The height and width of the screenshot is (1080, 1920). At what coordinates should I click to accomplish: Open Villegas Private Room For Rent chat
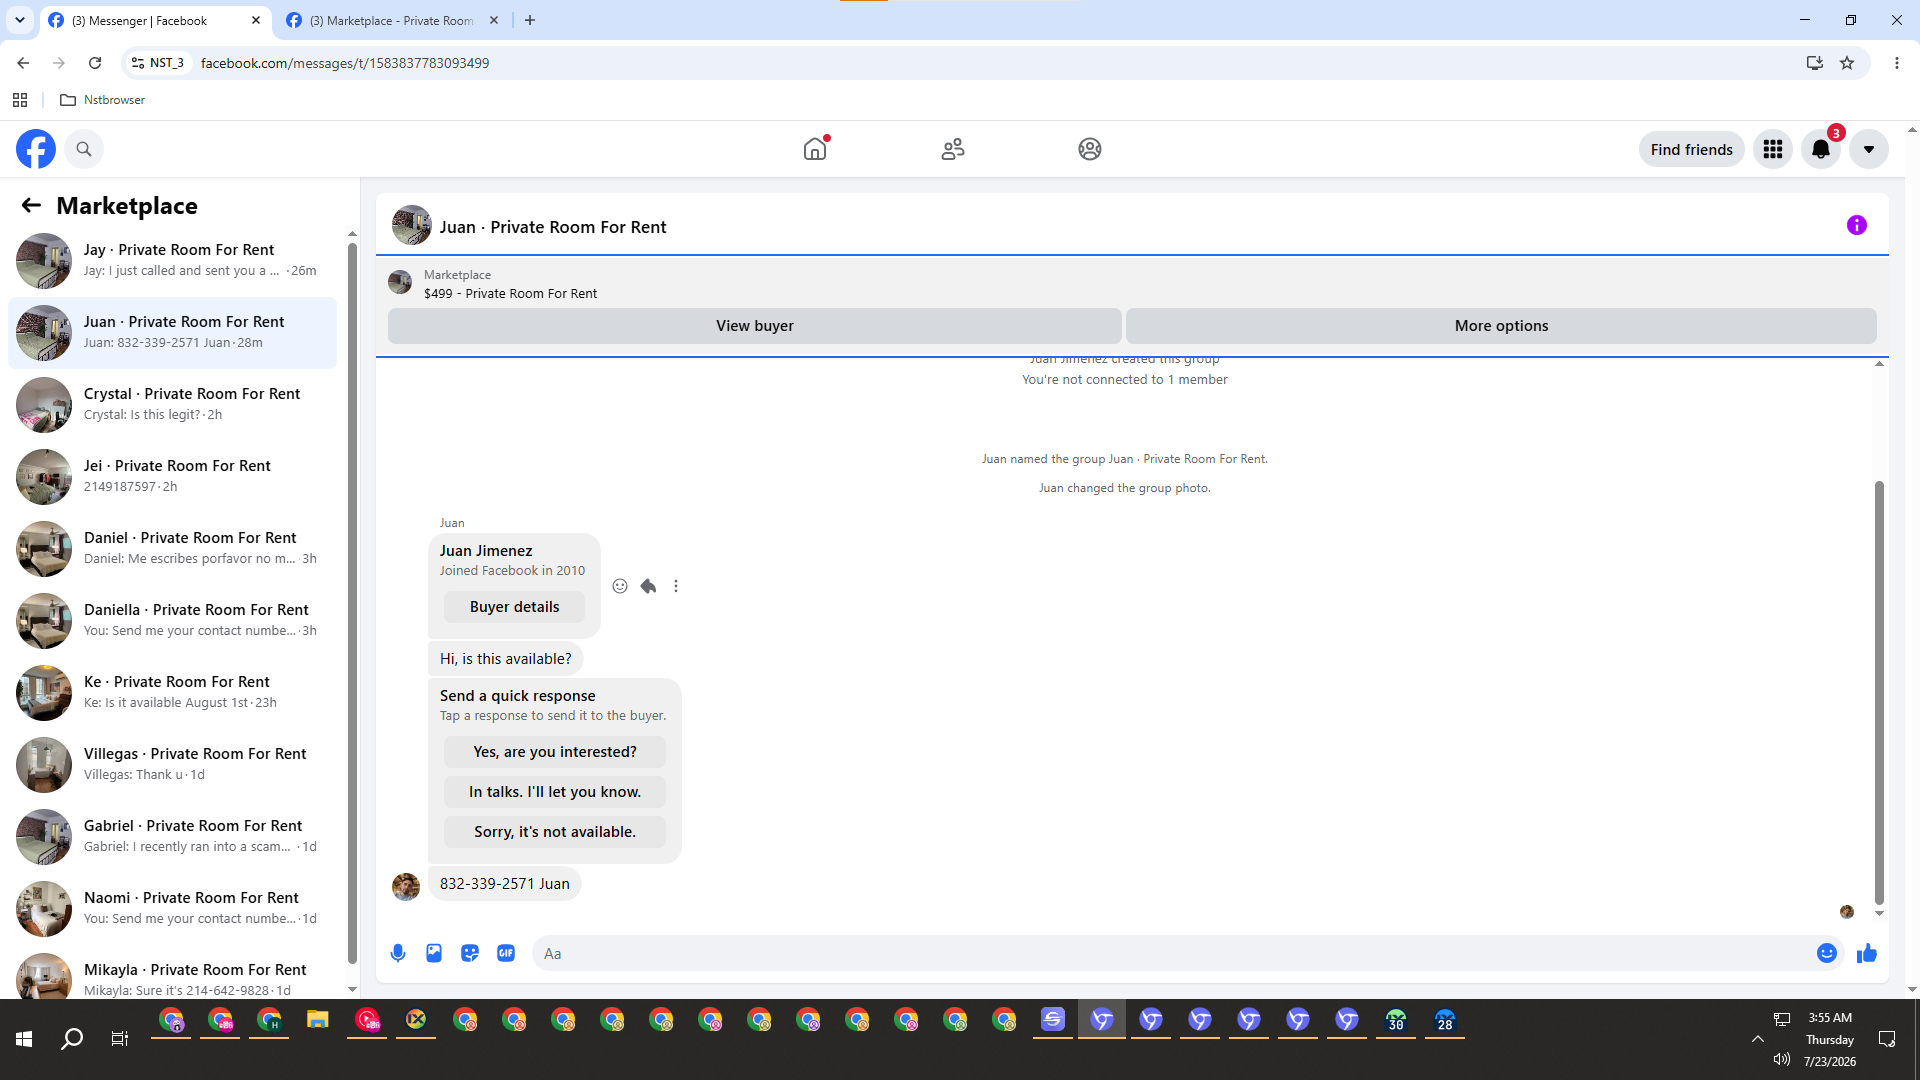click(173, 764)
